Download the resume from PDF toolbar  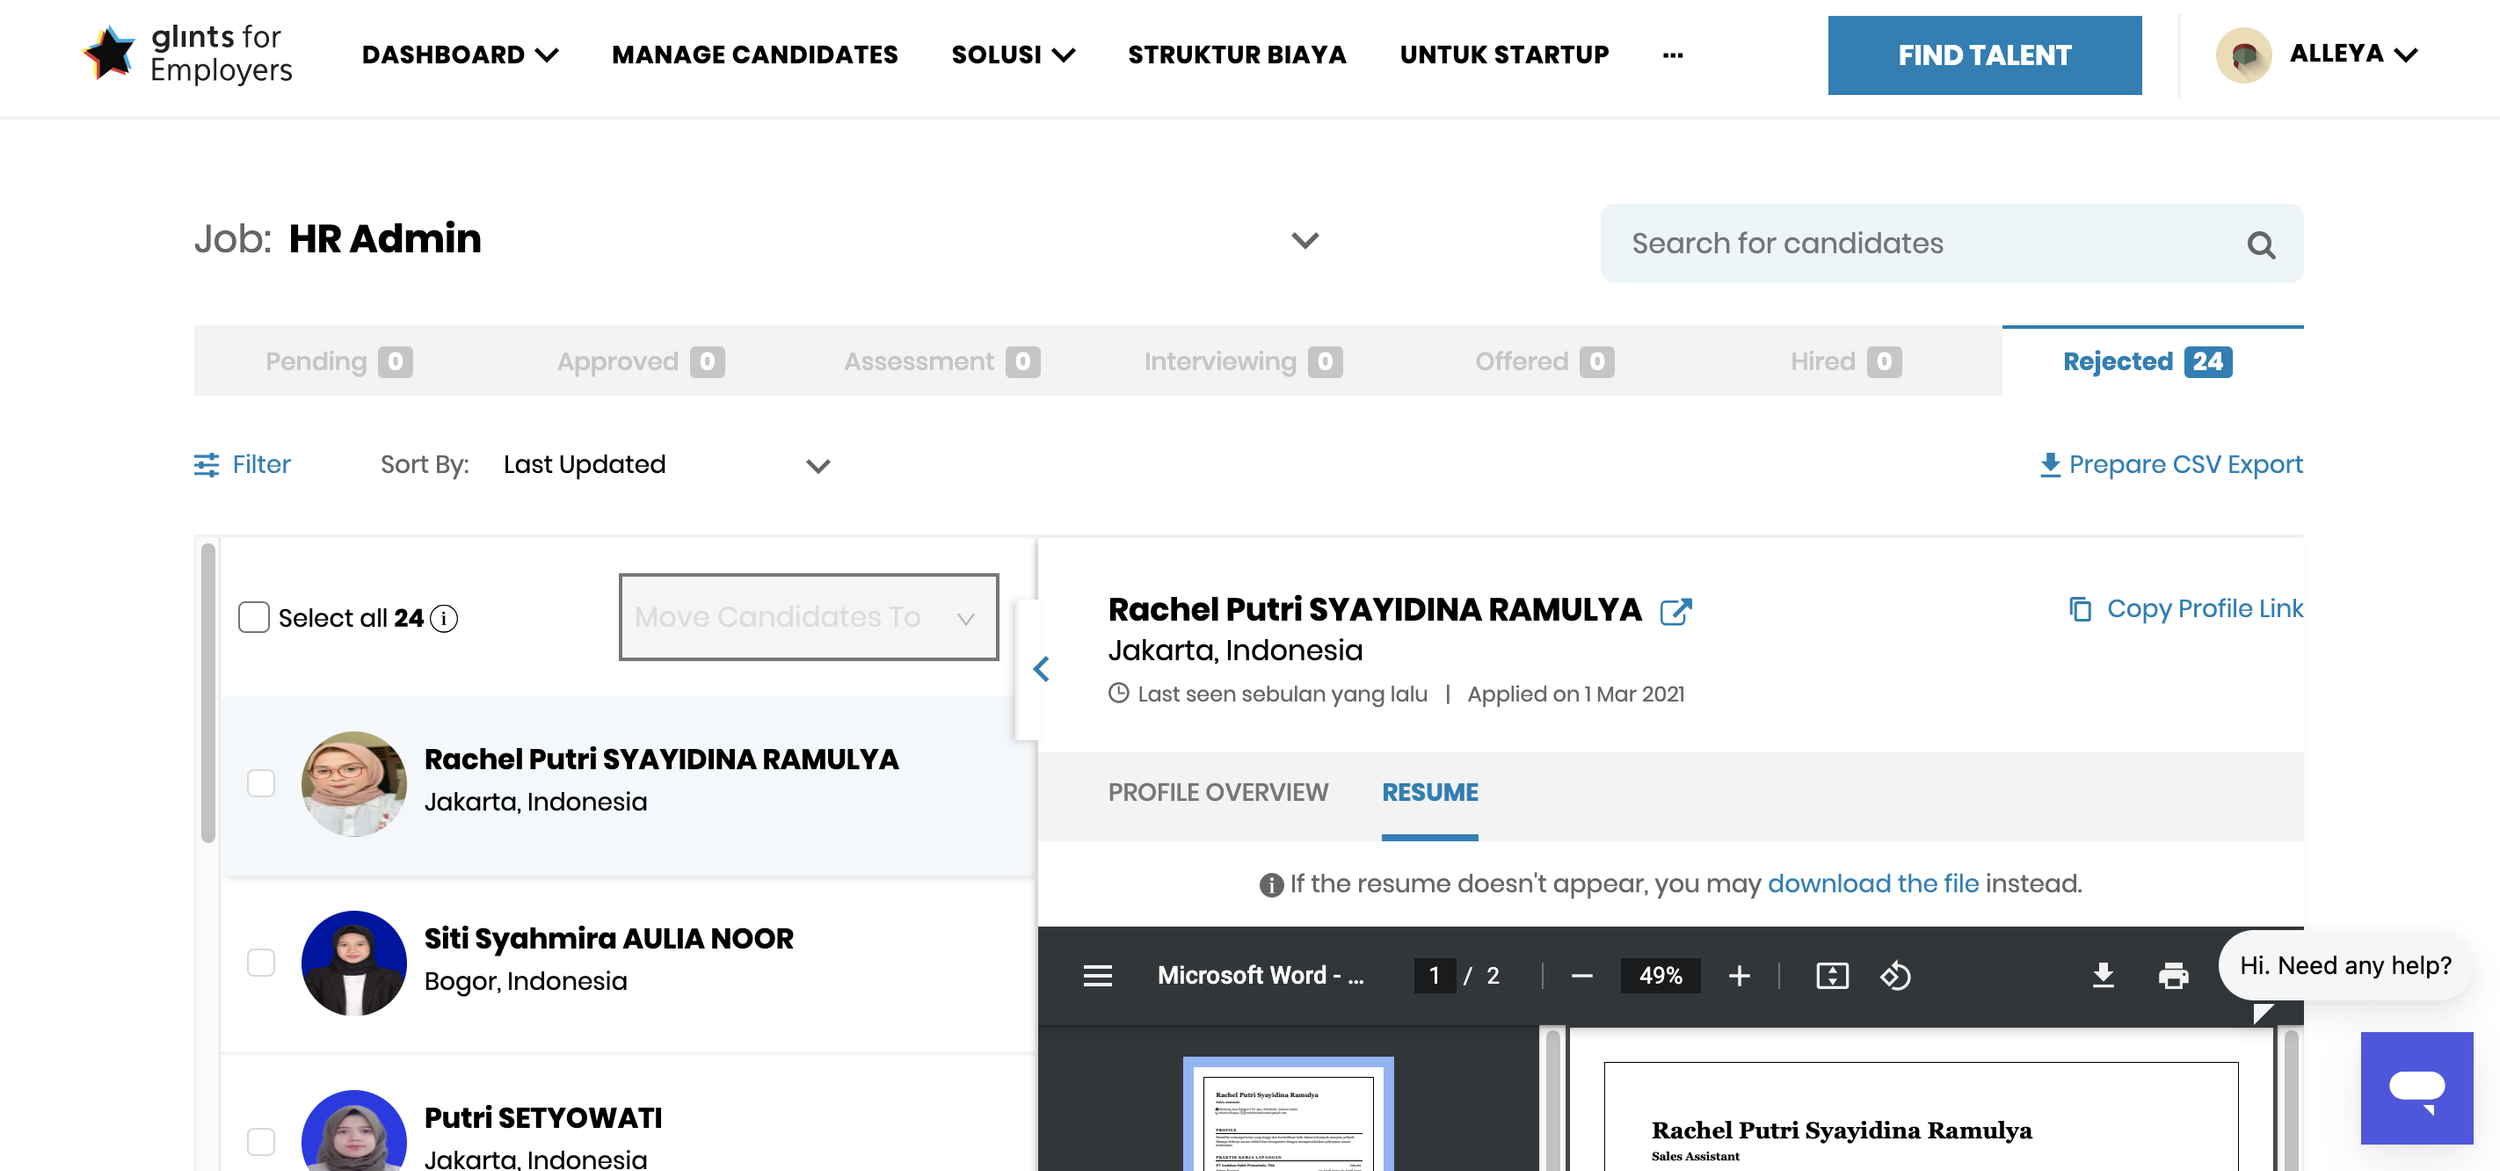2103,975
